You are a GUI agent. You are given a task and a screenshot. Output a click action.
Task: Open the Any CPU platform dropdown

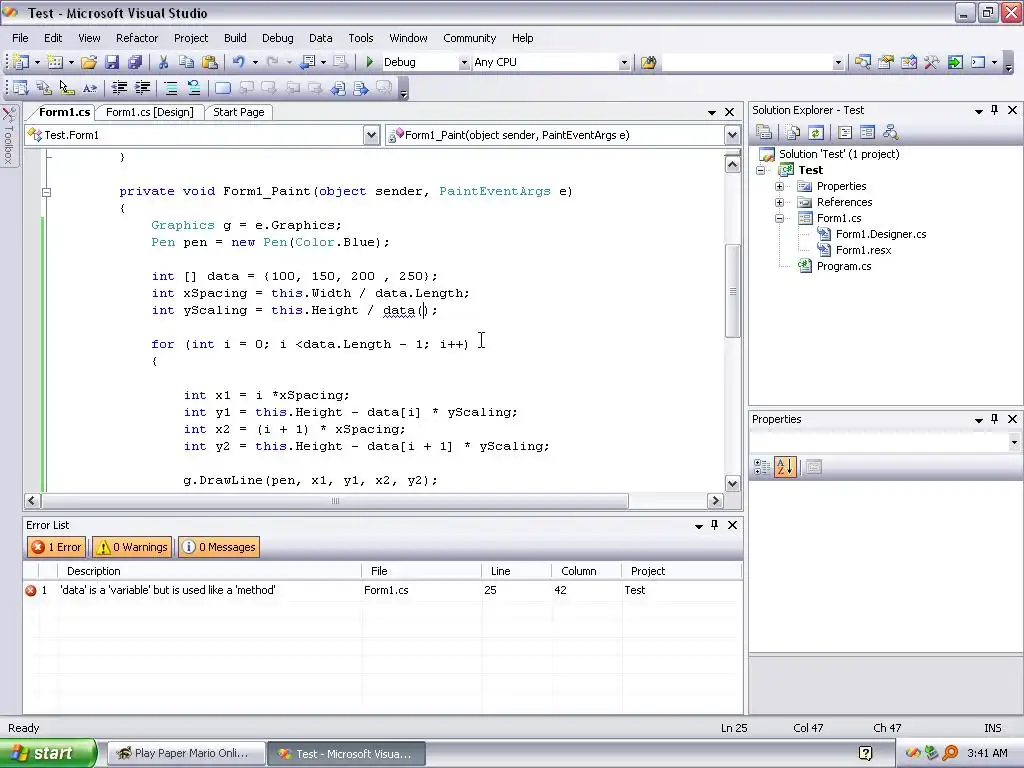tap(624, 62)
